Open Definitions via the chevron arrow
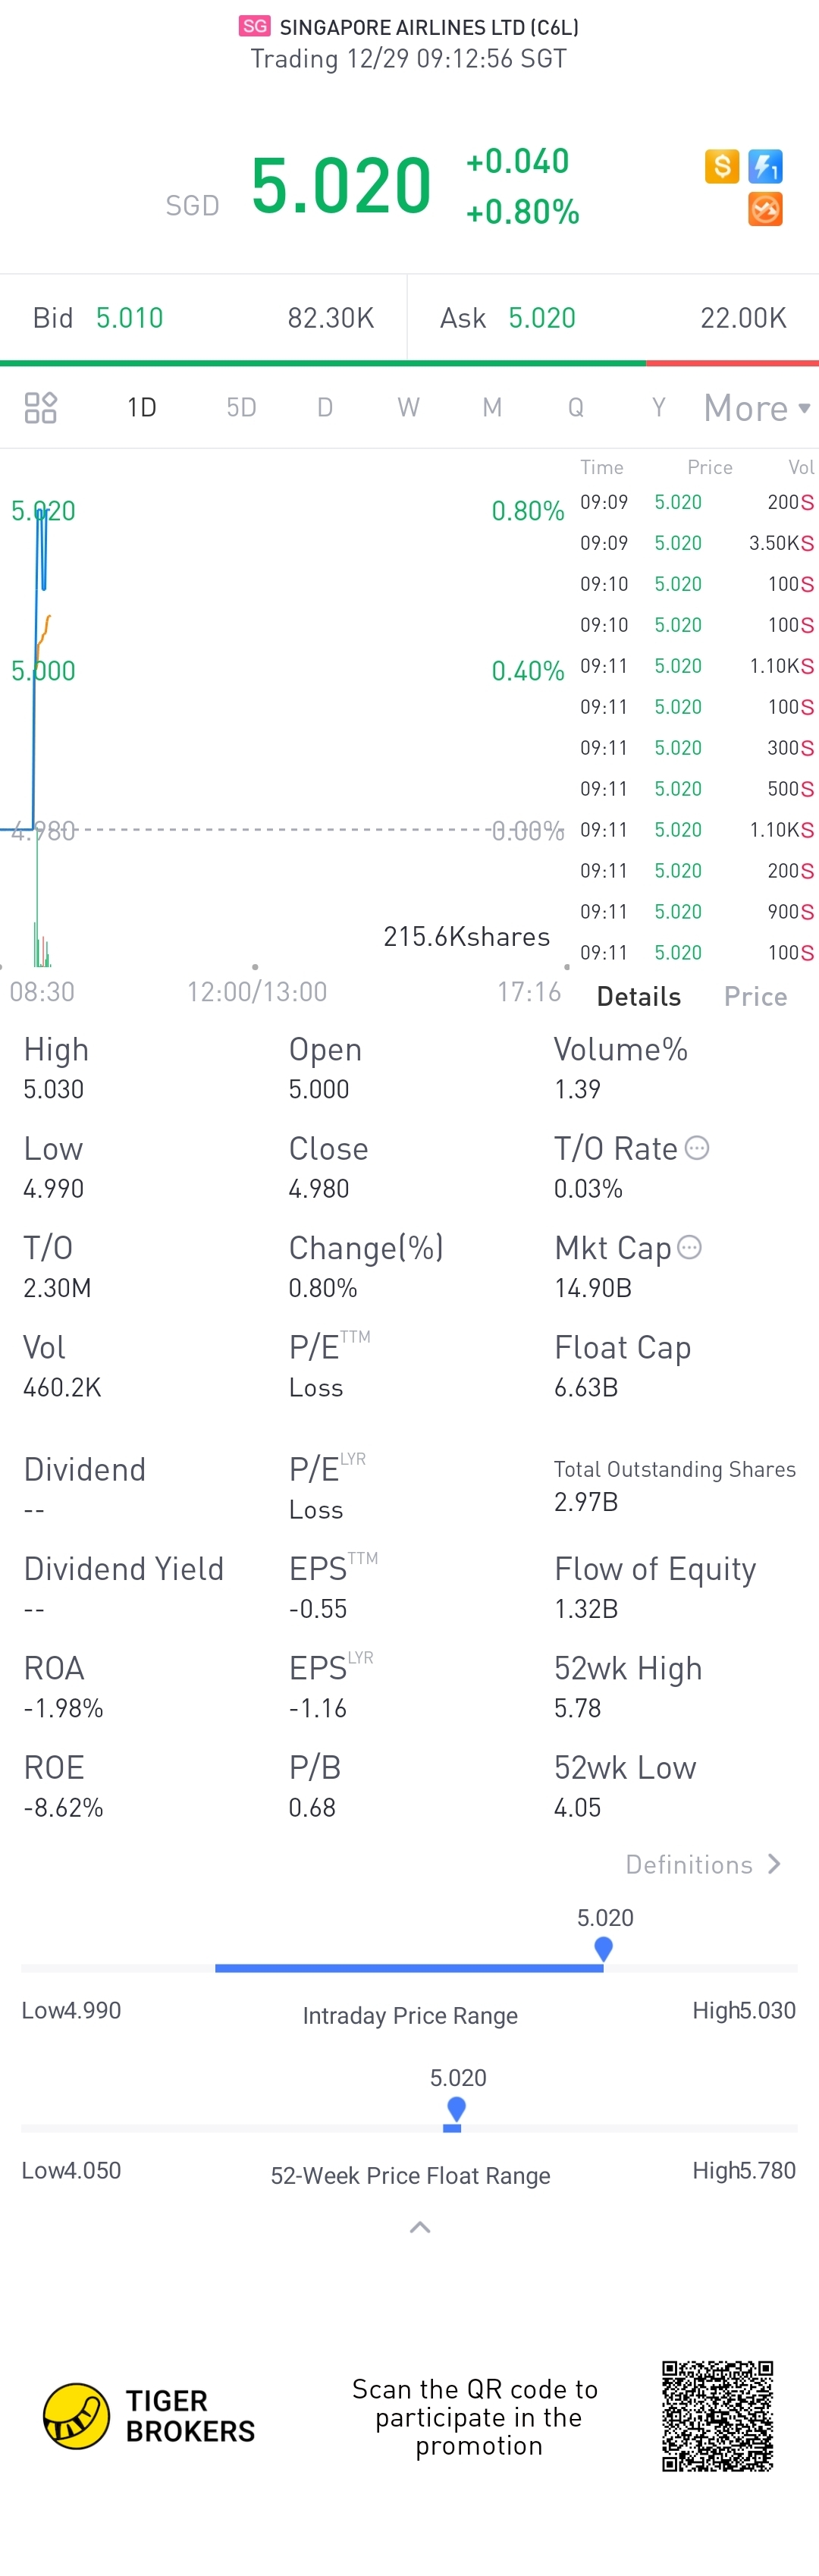The height and width of the screenshot is (2576, 819). 774,1864
